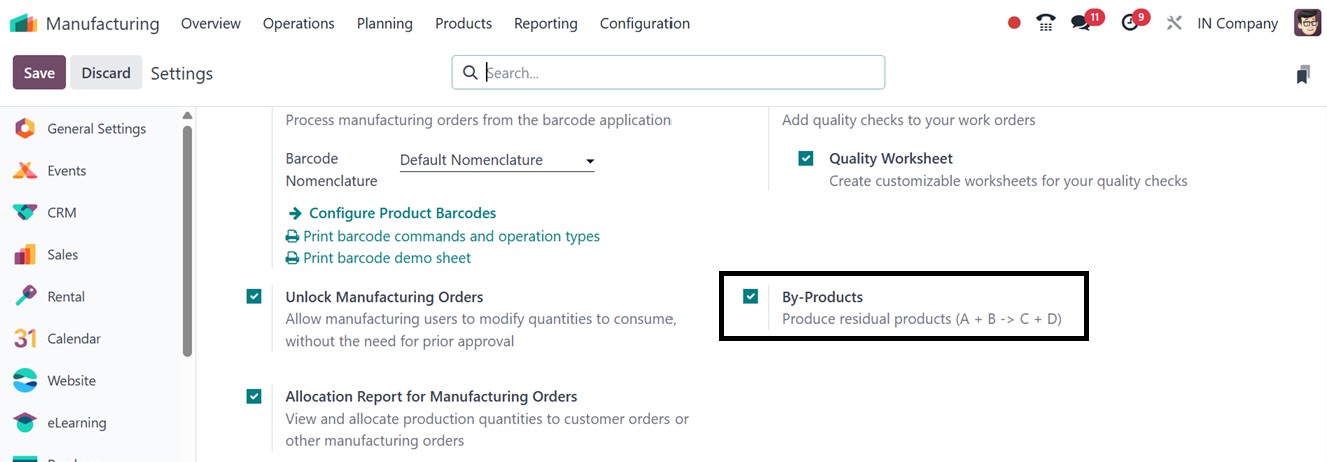Click the user avatar in top bar
The width and height of the screenshot is (1327, 462).
click(1307, 23)
